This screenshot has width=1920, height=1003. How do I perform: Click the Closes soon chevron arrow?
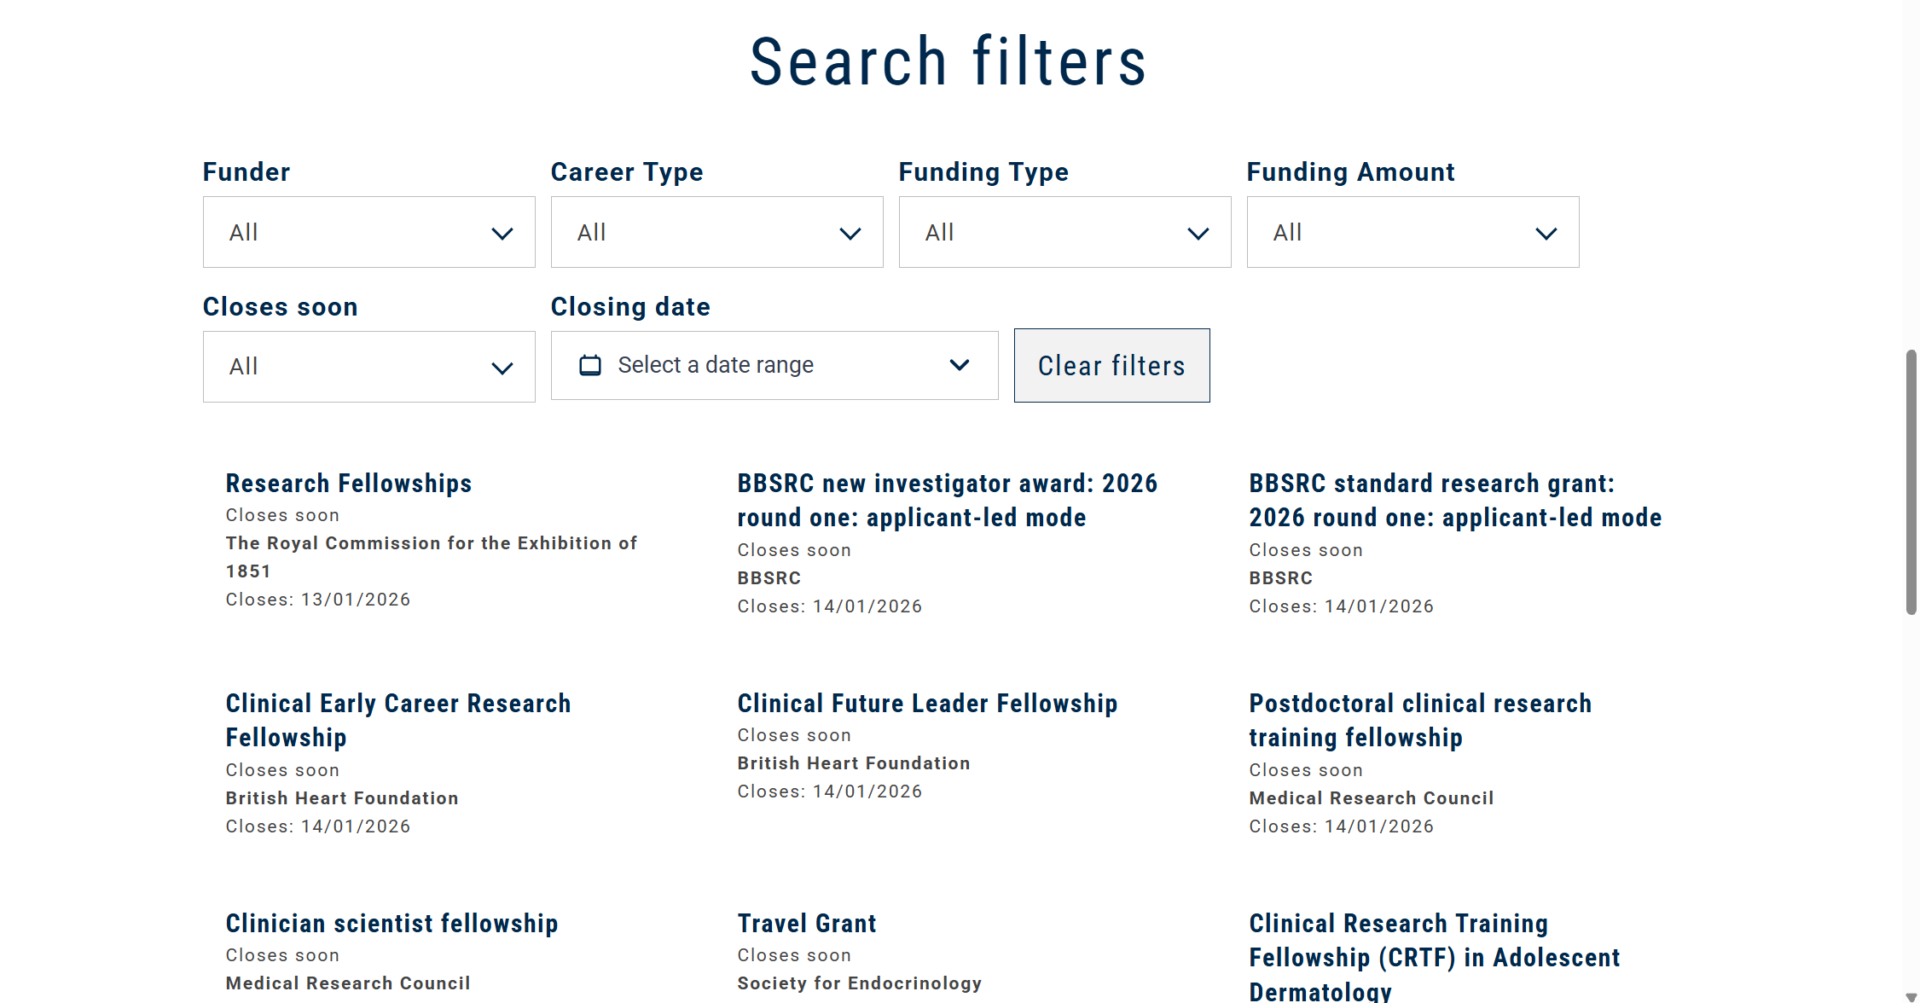coord(502,368)
